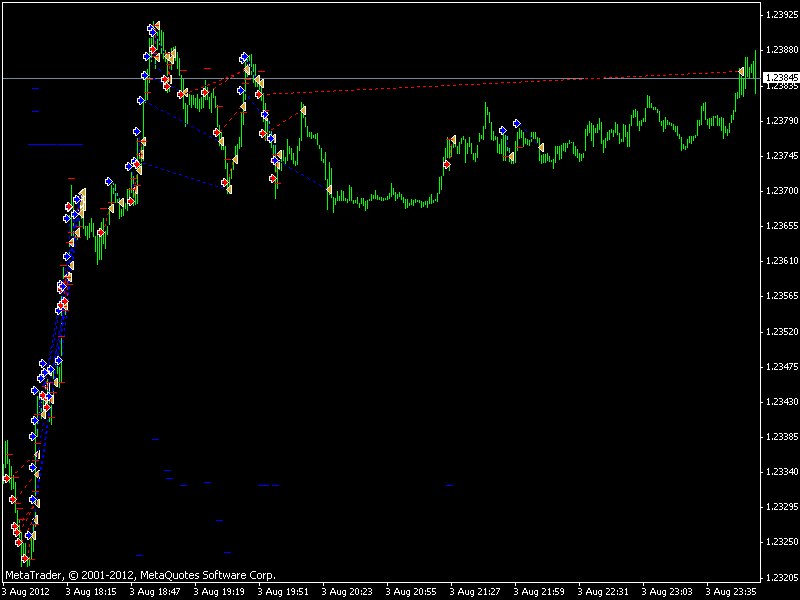Click the 1.23610 price scale label
This screenshot has height=600, width=800.
pyautogui.click(x=782, y=261)
